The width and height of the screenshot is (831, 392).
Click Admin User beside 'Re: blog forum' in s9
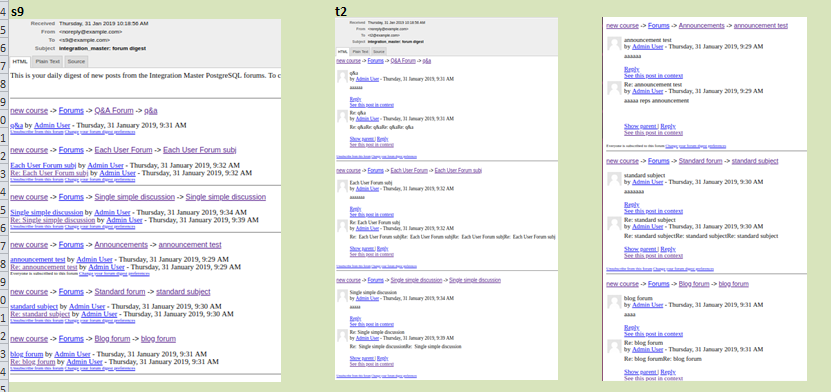click(84, 362)
